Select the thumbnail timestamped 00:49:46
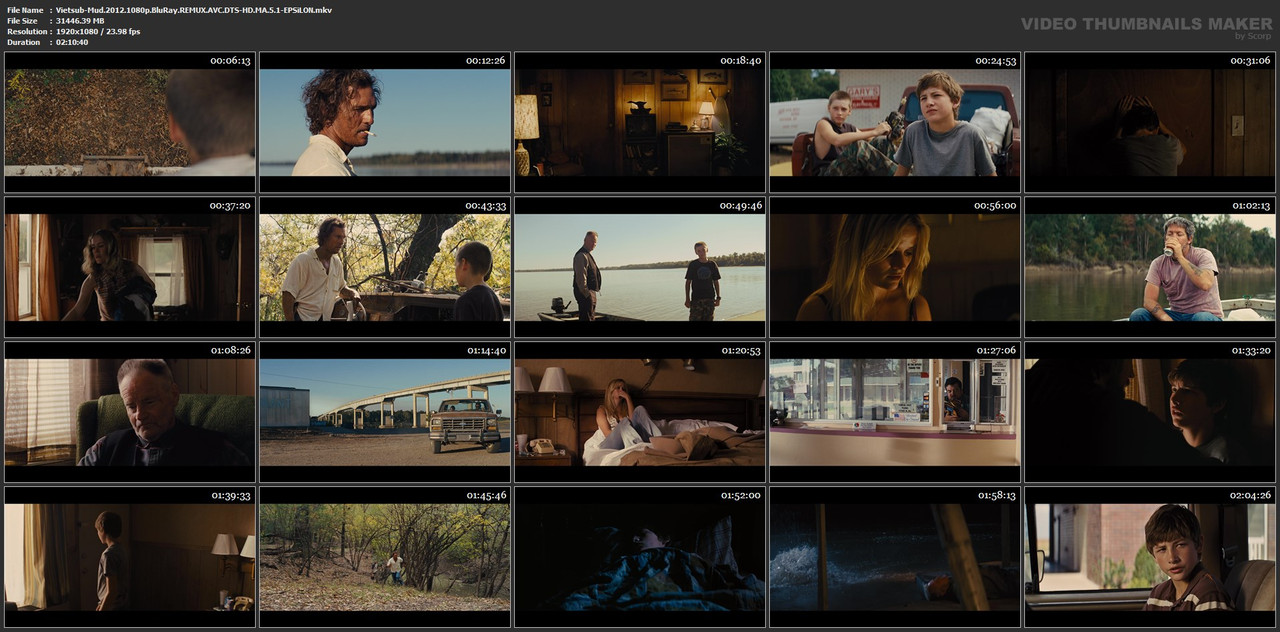 click(x=640, y=267)
